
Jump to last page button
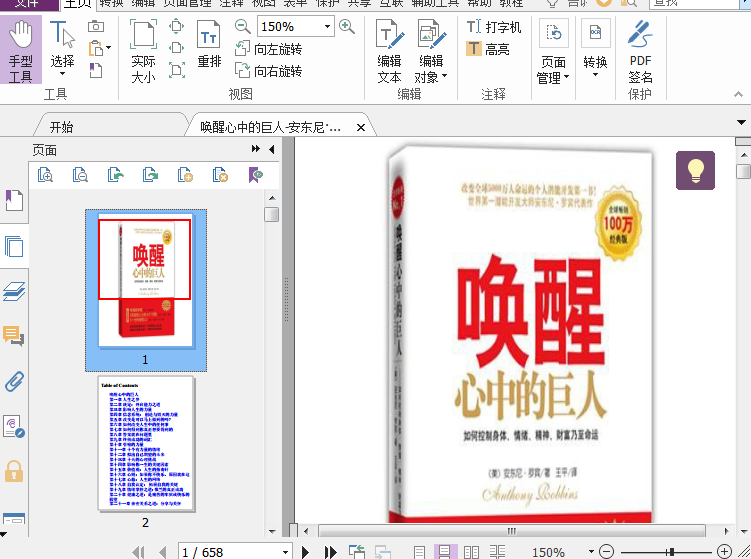coord(330,552)
